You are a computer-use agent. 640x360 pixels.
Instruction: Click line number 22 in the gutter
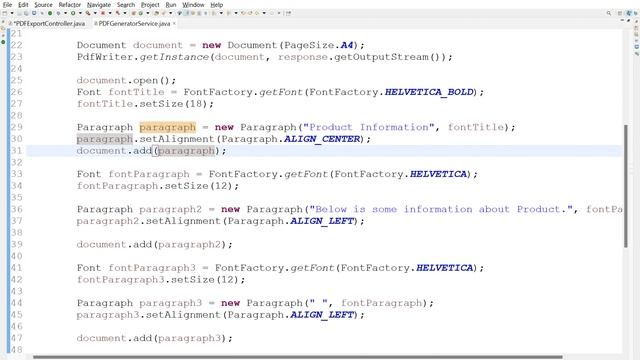[16, 45]
